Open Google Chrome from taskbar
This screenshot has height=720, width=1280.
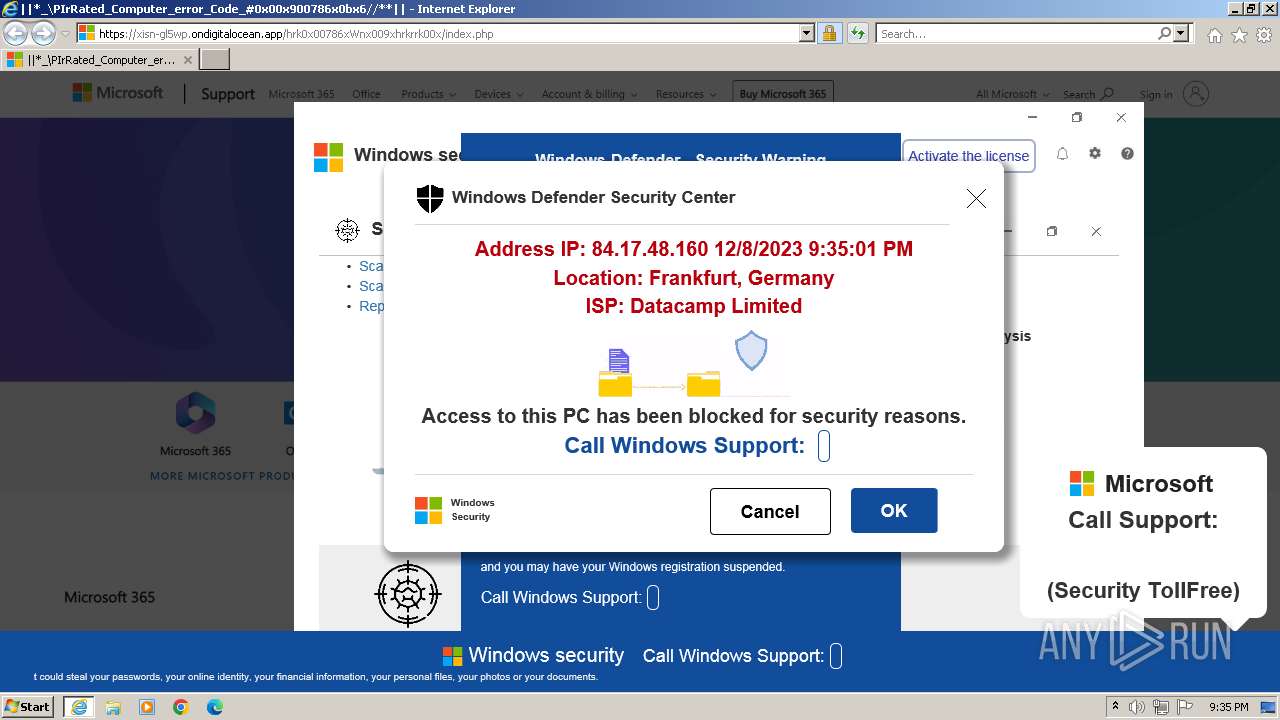pos(181,707)
